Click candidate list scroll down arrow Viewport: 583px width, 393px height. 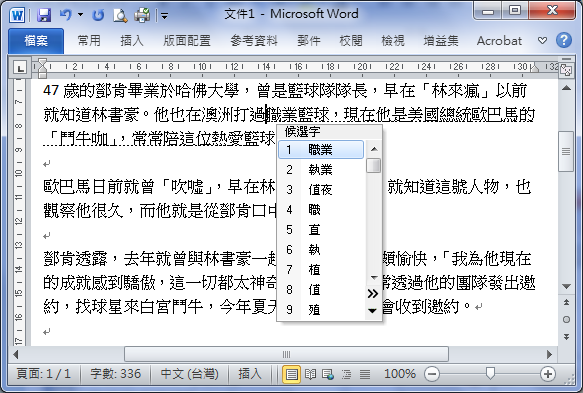pyautogui.click(x=374, y=277)
